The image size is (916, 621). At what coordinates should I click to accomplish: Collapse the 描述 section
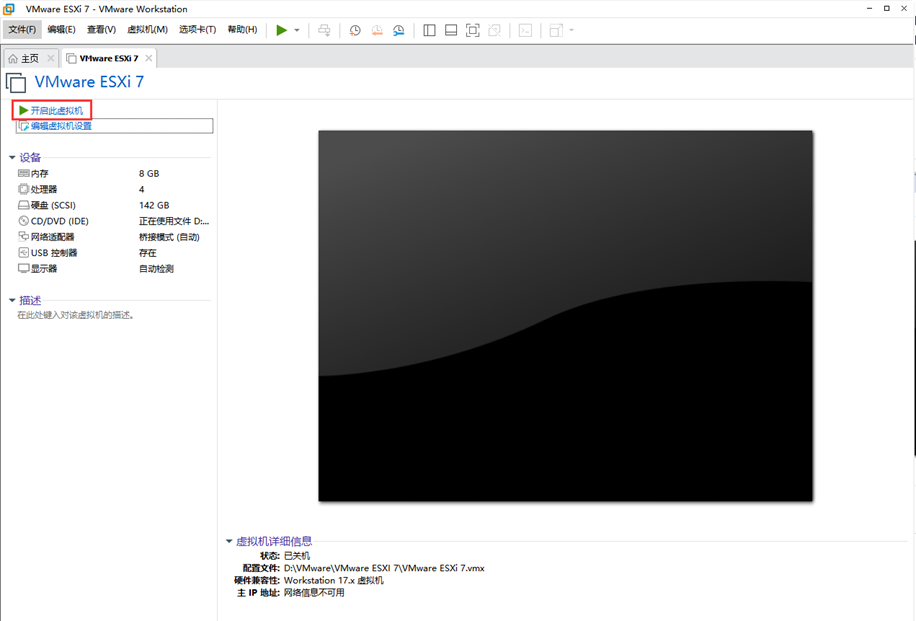[12, 300]
